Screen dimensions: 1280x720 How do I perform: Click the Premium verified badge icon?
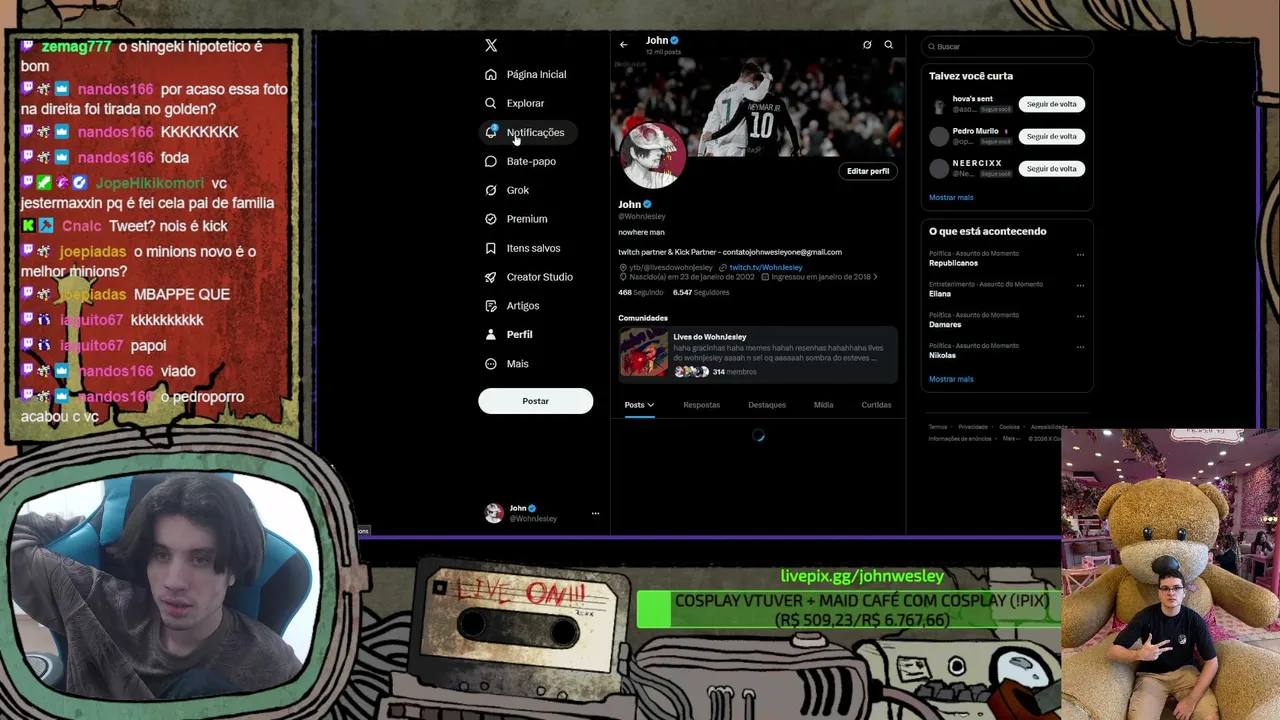(x=491, y=219)
